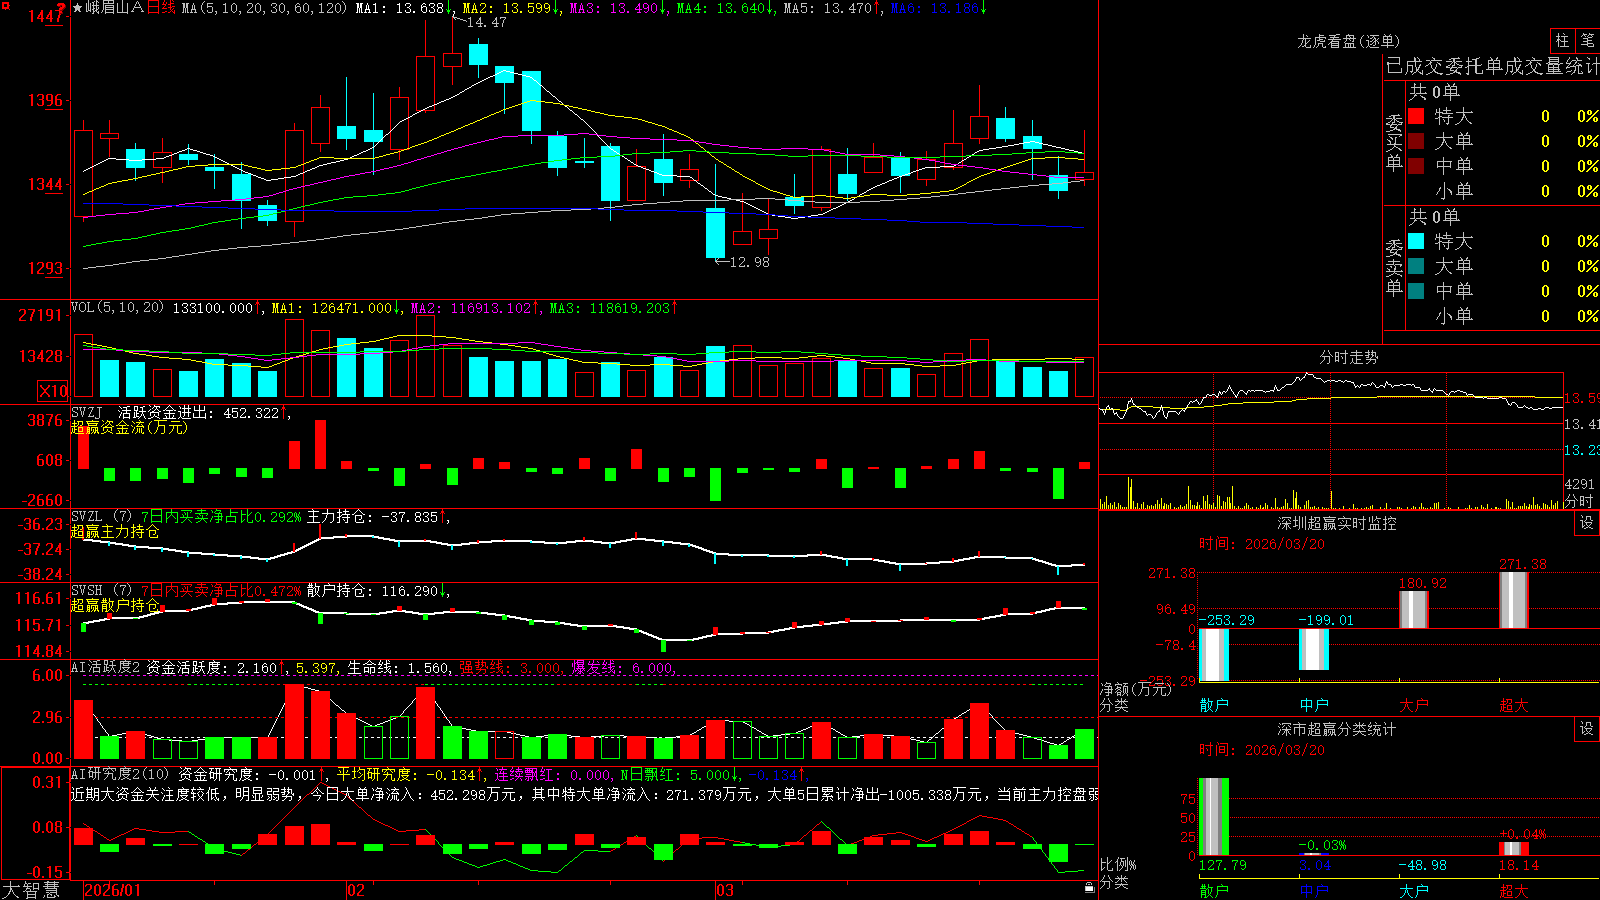Click the 散户 bar valued 127.79 in 深市 panel
Image resolution: width=1600 pixels, height=900 pixels.
point(1214,817)
